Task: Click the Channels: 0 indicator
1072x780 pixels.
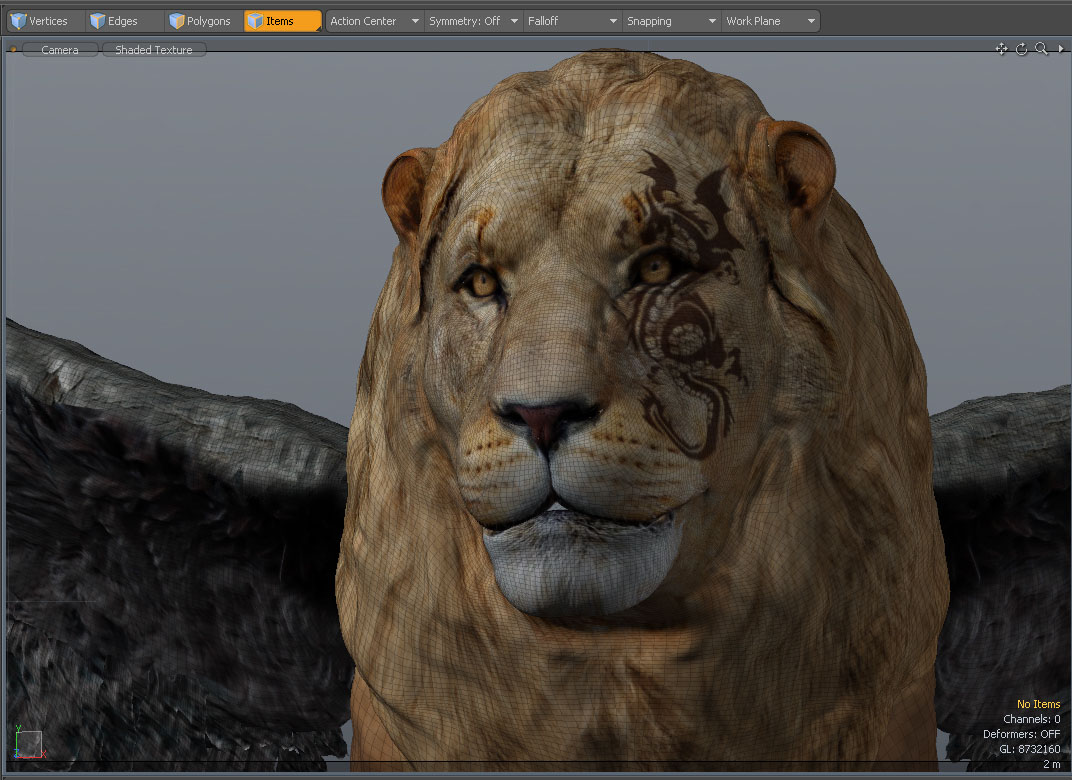Action: coord(1030,718)
